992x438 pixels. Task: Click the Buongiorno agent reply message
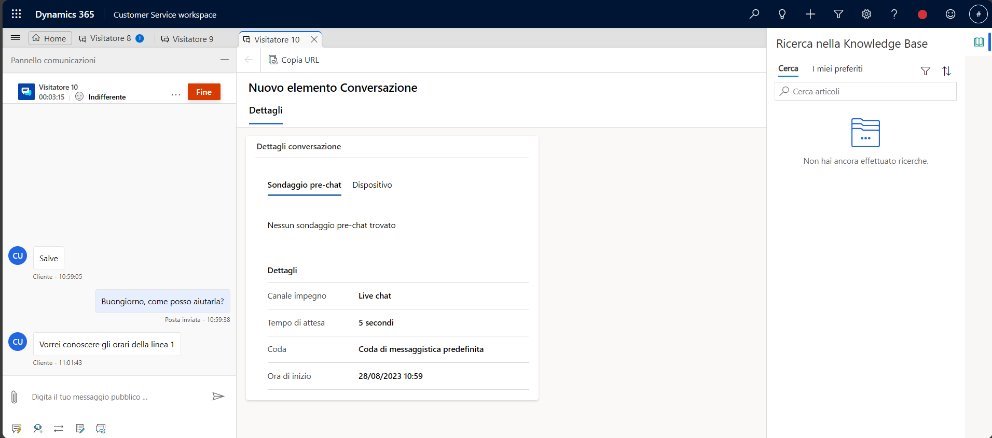[x=162, y=301]
